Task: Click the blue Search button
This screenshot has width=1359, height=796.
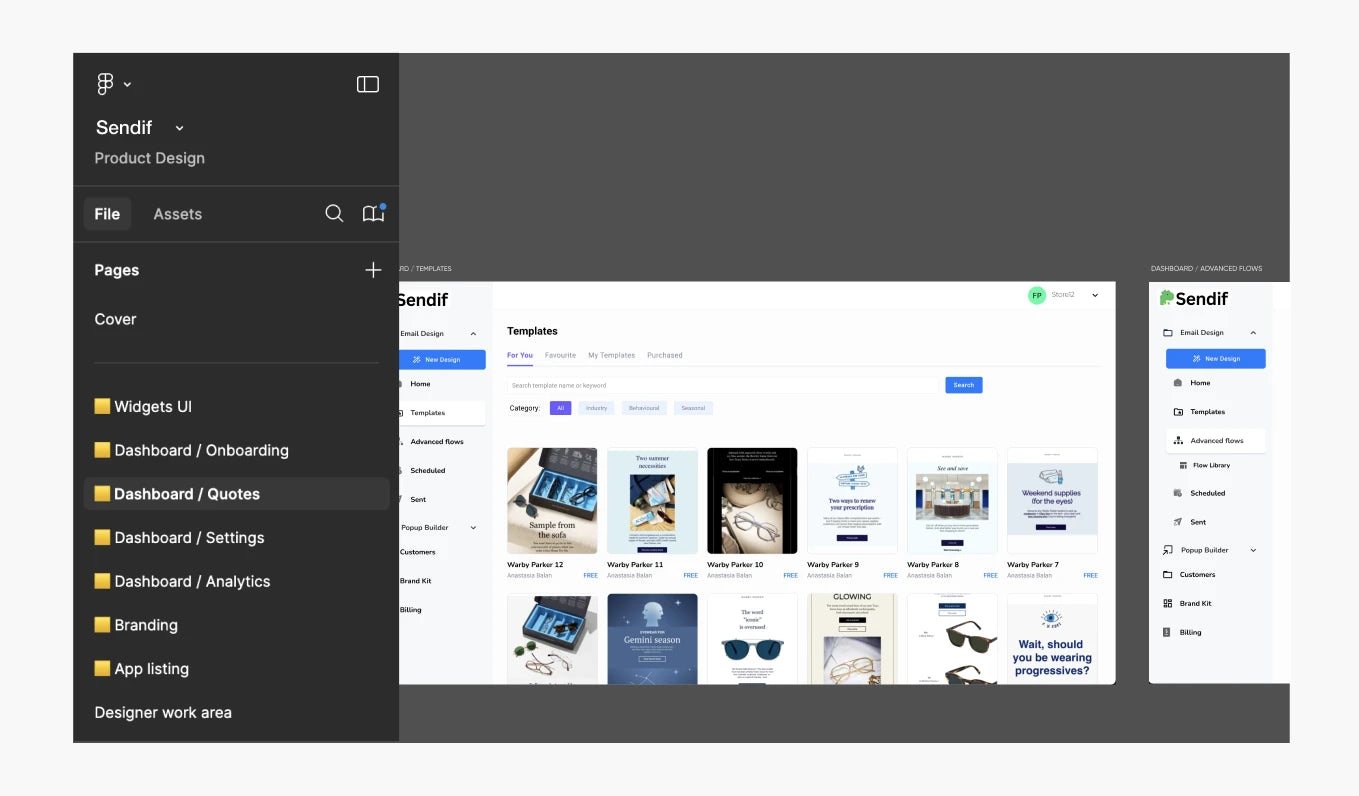Action: (963, 385)
